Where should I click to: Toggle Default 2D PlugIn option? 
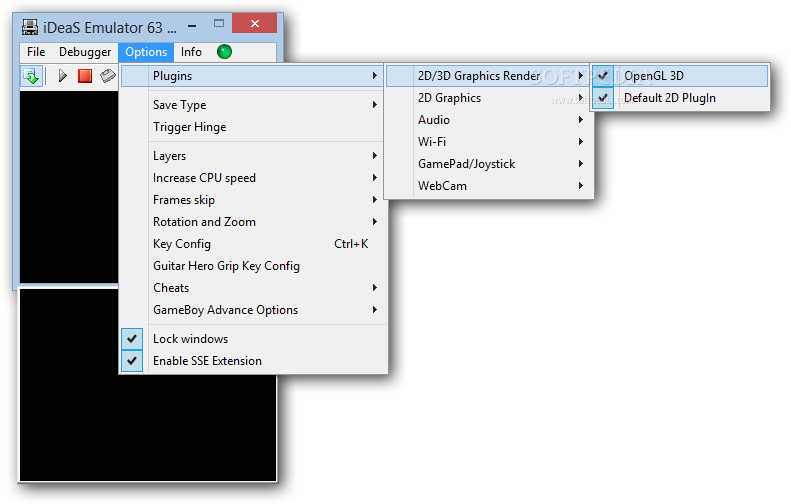coord(680,98)
